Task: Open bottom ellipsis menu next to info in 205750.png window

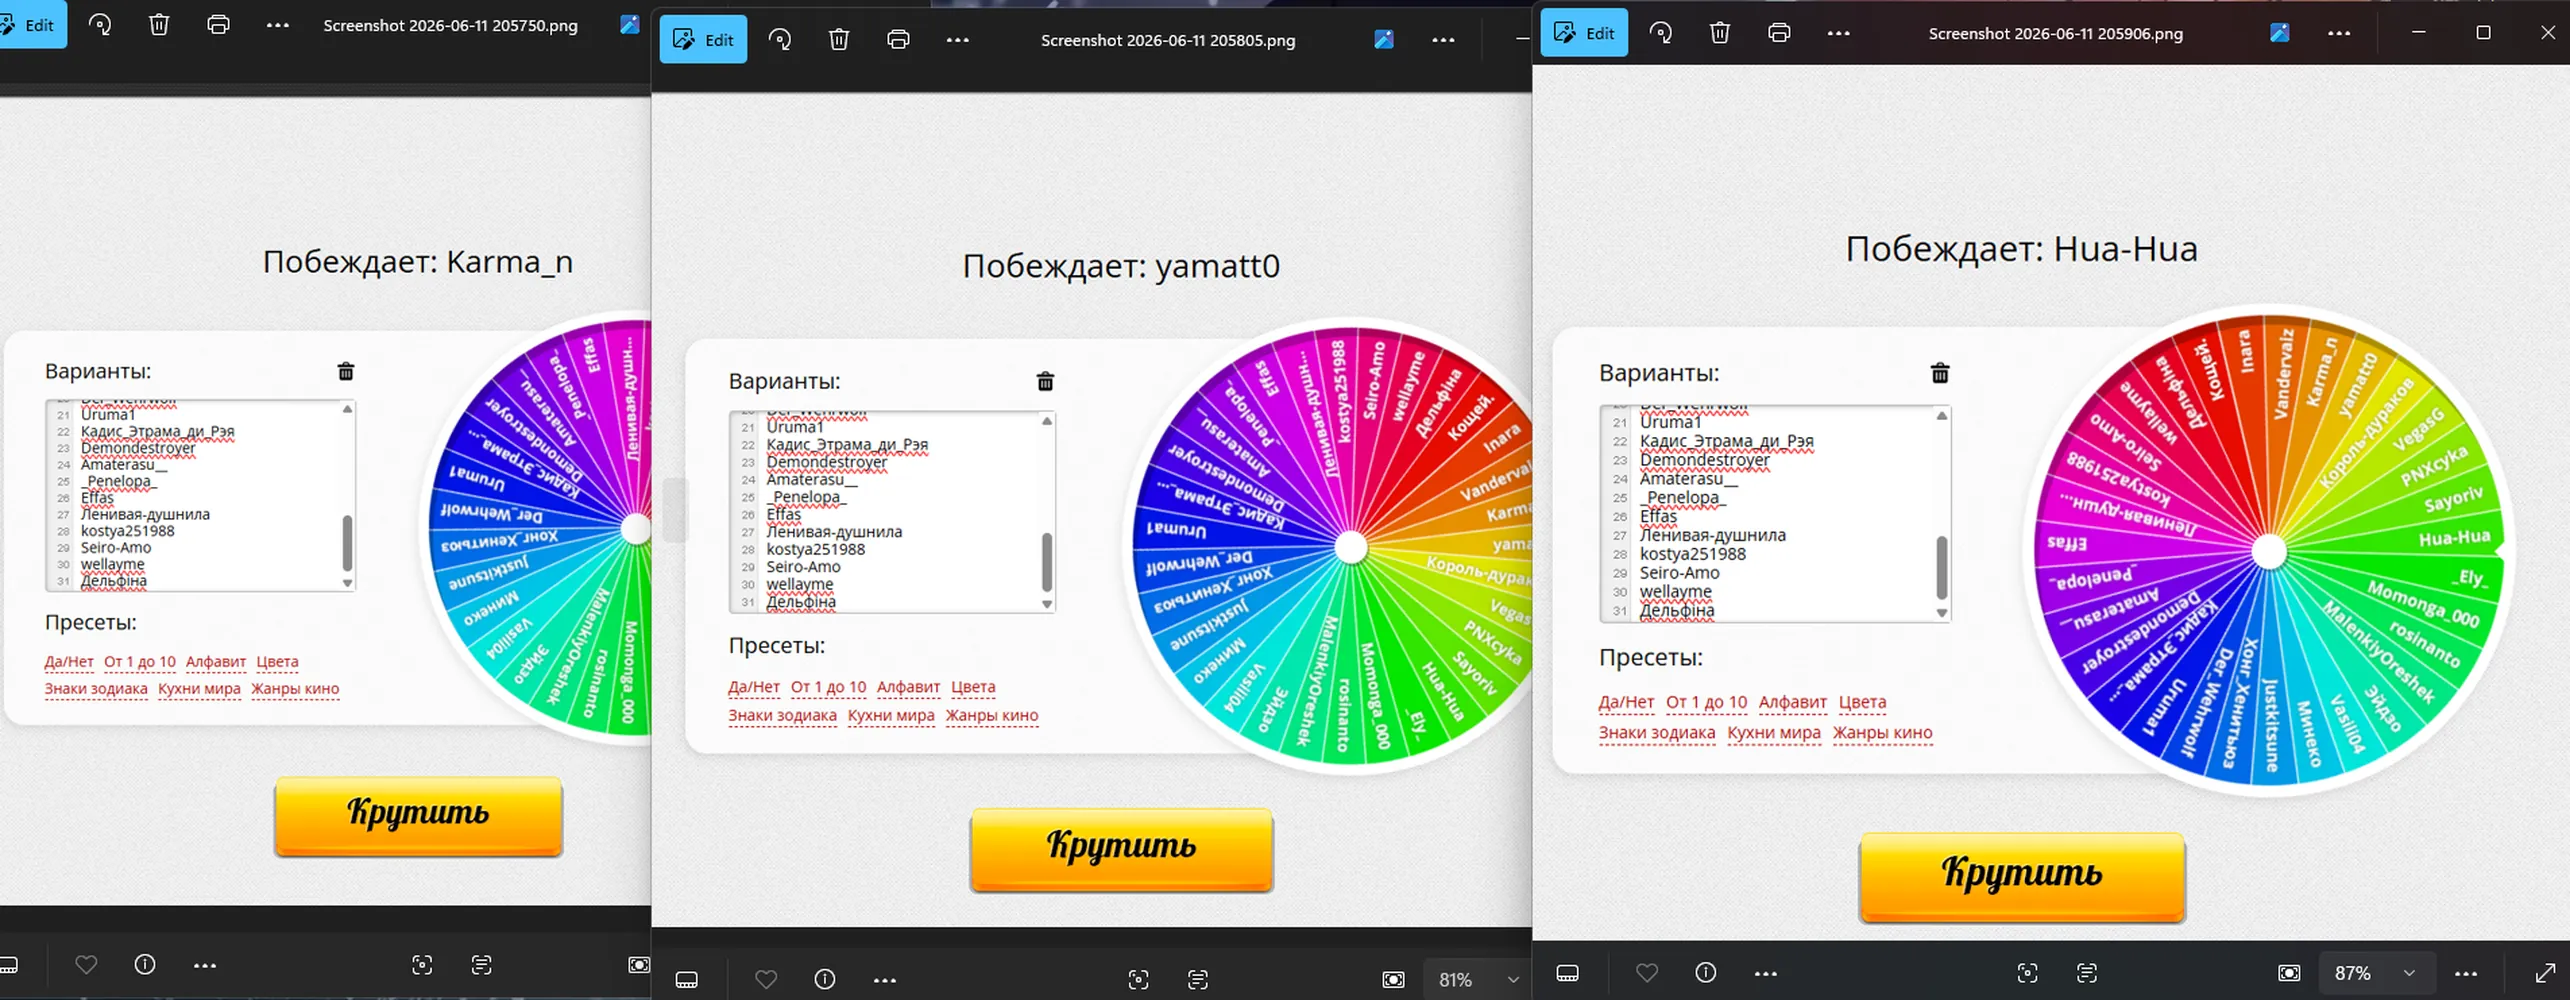Action: coord(205,965)
